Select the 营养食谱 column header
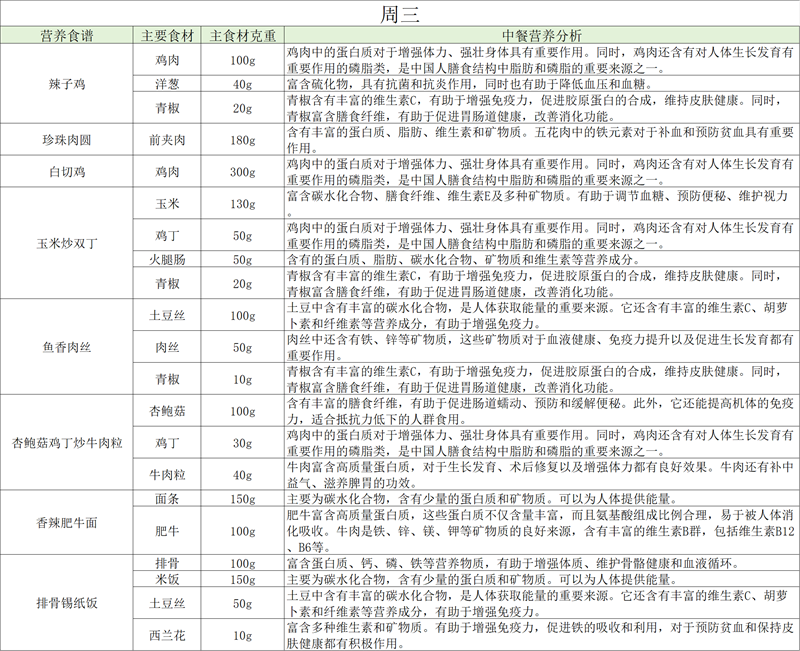 point(67,36)
